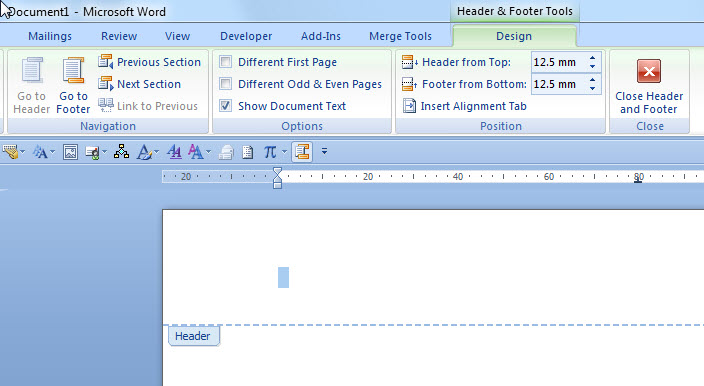Click the Go to Footer icon
This screenshot has height=386, width=704.
(x=73, y=70)
